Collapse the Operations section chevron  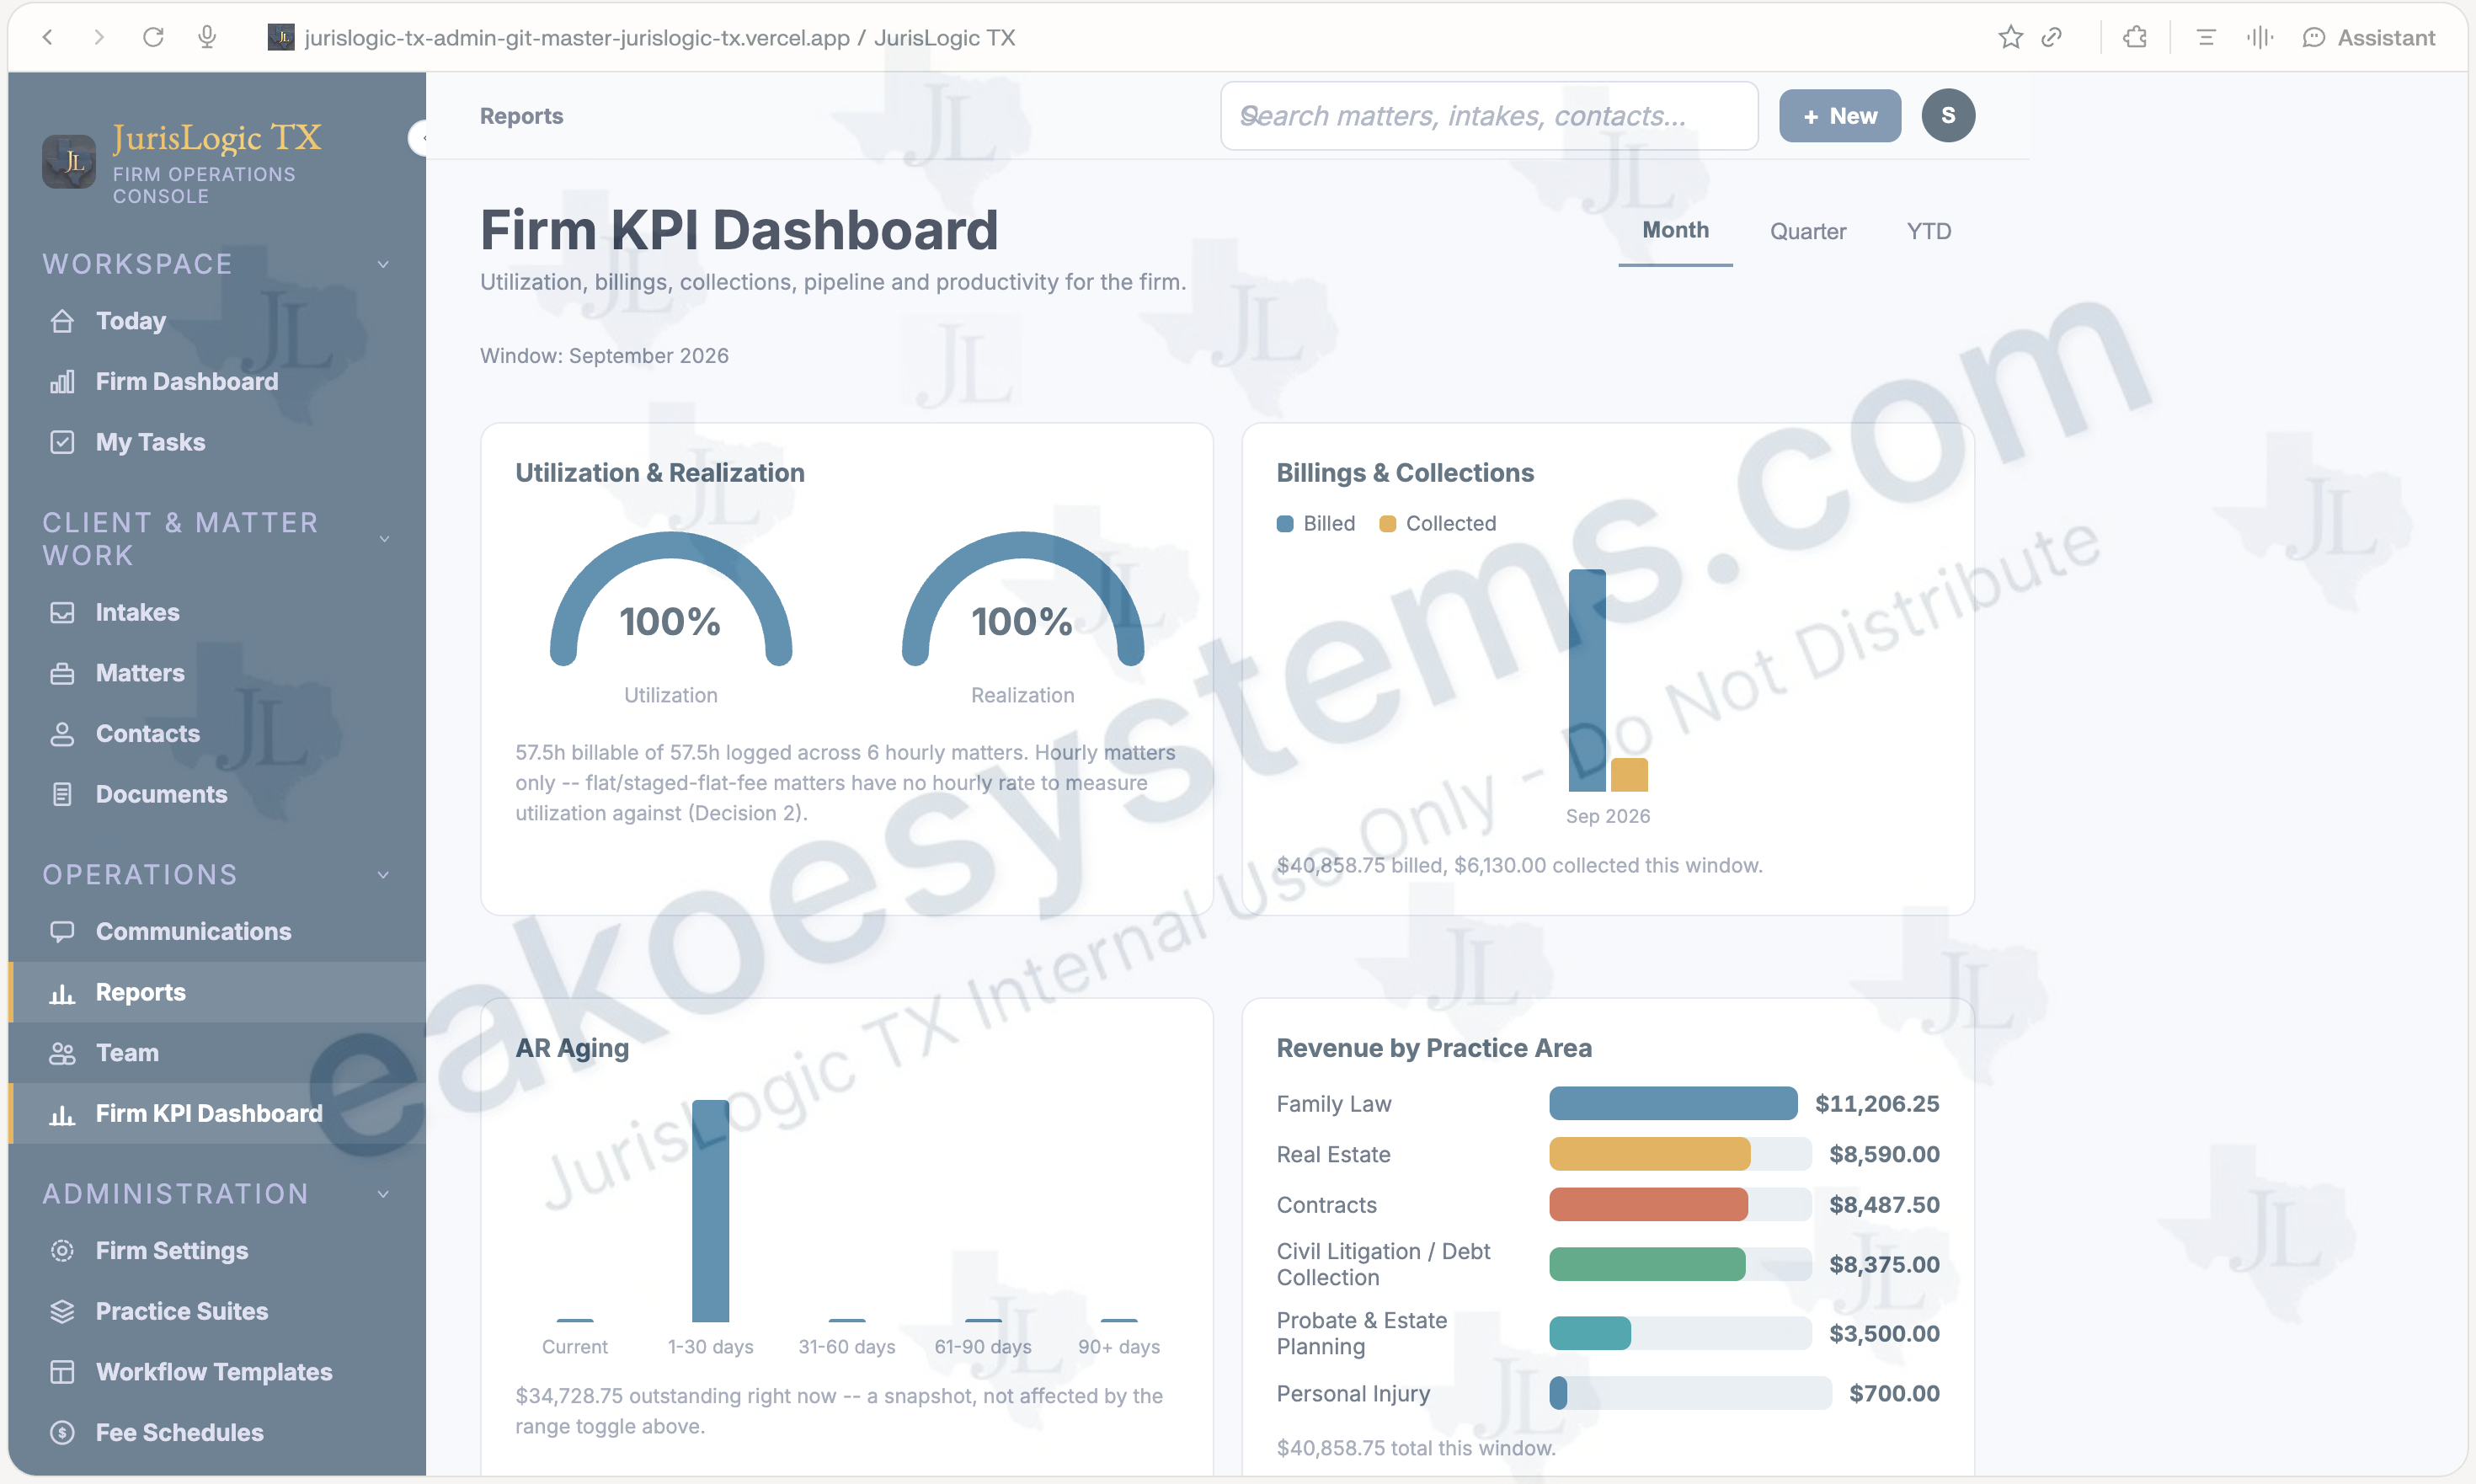pyautogui.click(x=383, y=875)
